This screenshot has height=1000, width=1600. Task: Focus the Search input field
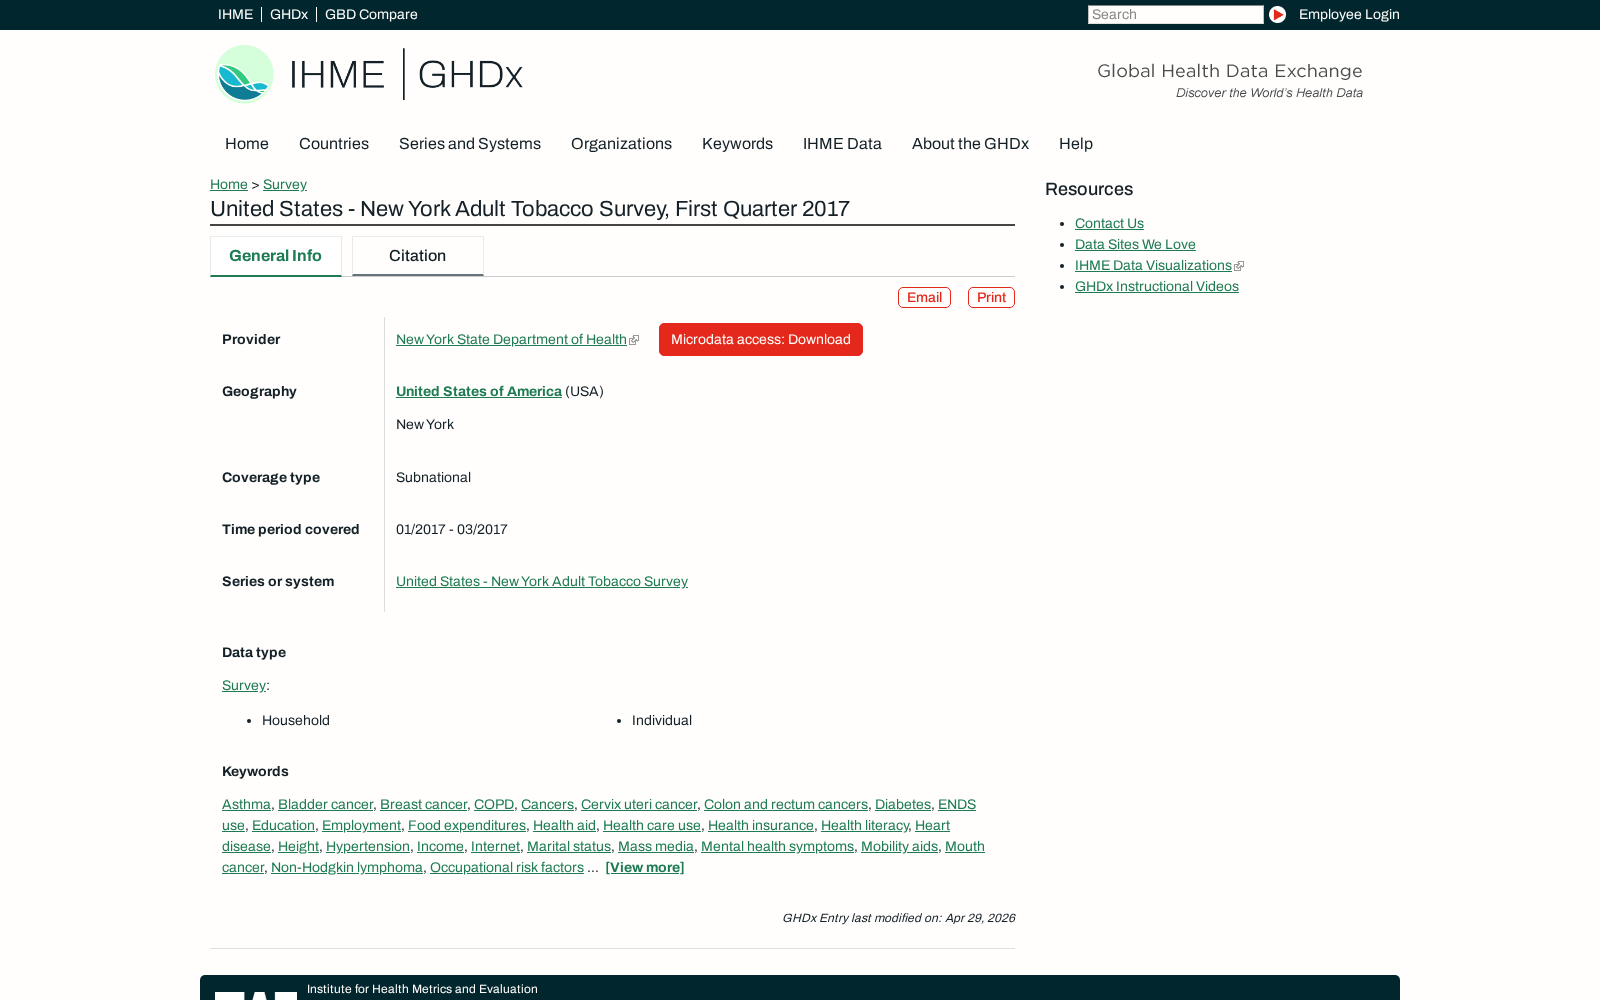(x=1175, y=14)
